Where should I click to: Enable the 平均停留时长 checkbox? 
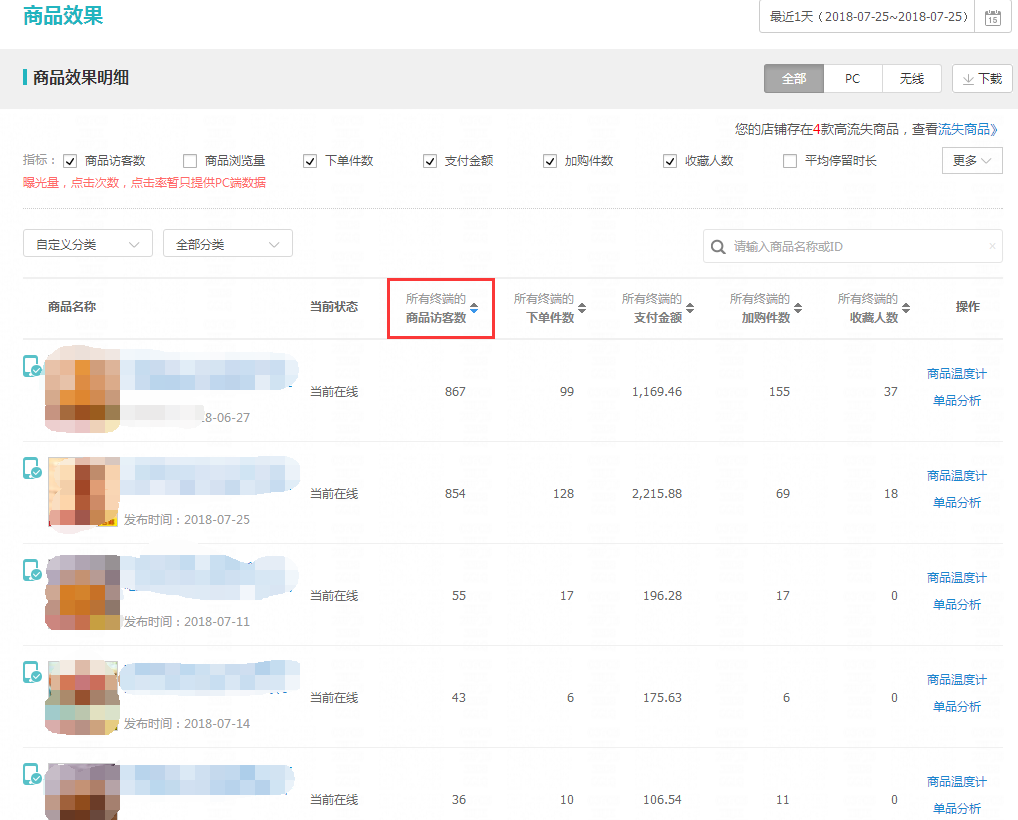(x=790, y=161)
